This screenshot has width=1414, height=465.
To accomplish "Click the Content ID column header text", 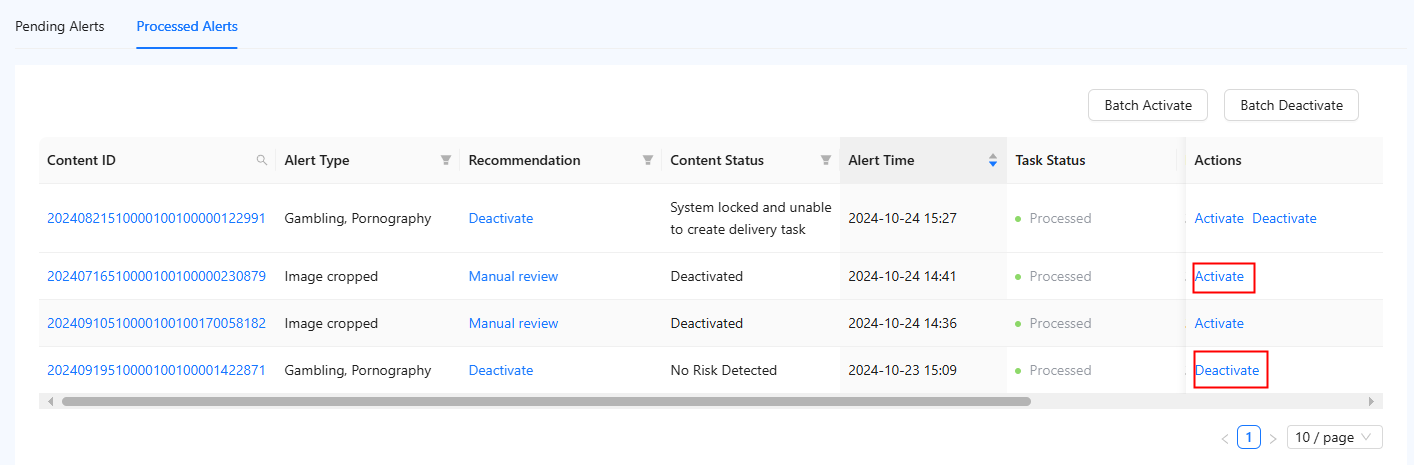I will click(x=81, y=160).
